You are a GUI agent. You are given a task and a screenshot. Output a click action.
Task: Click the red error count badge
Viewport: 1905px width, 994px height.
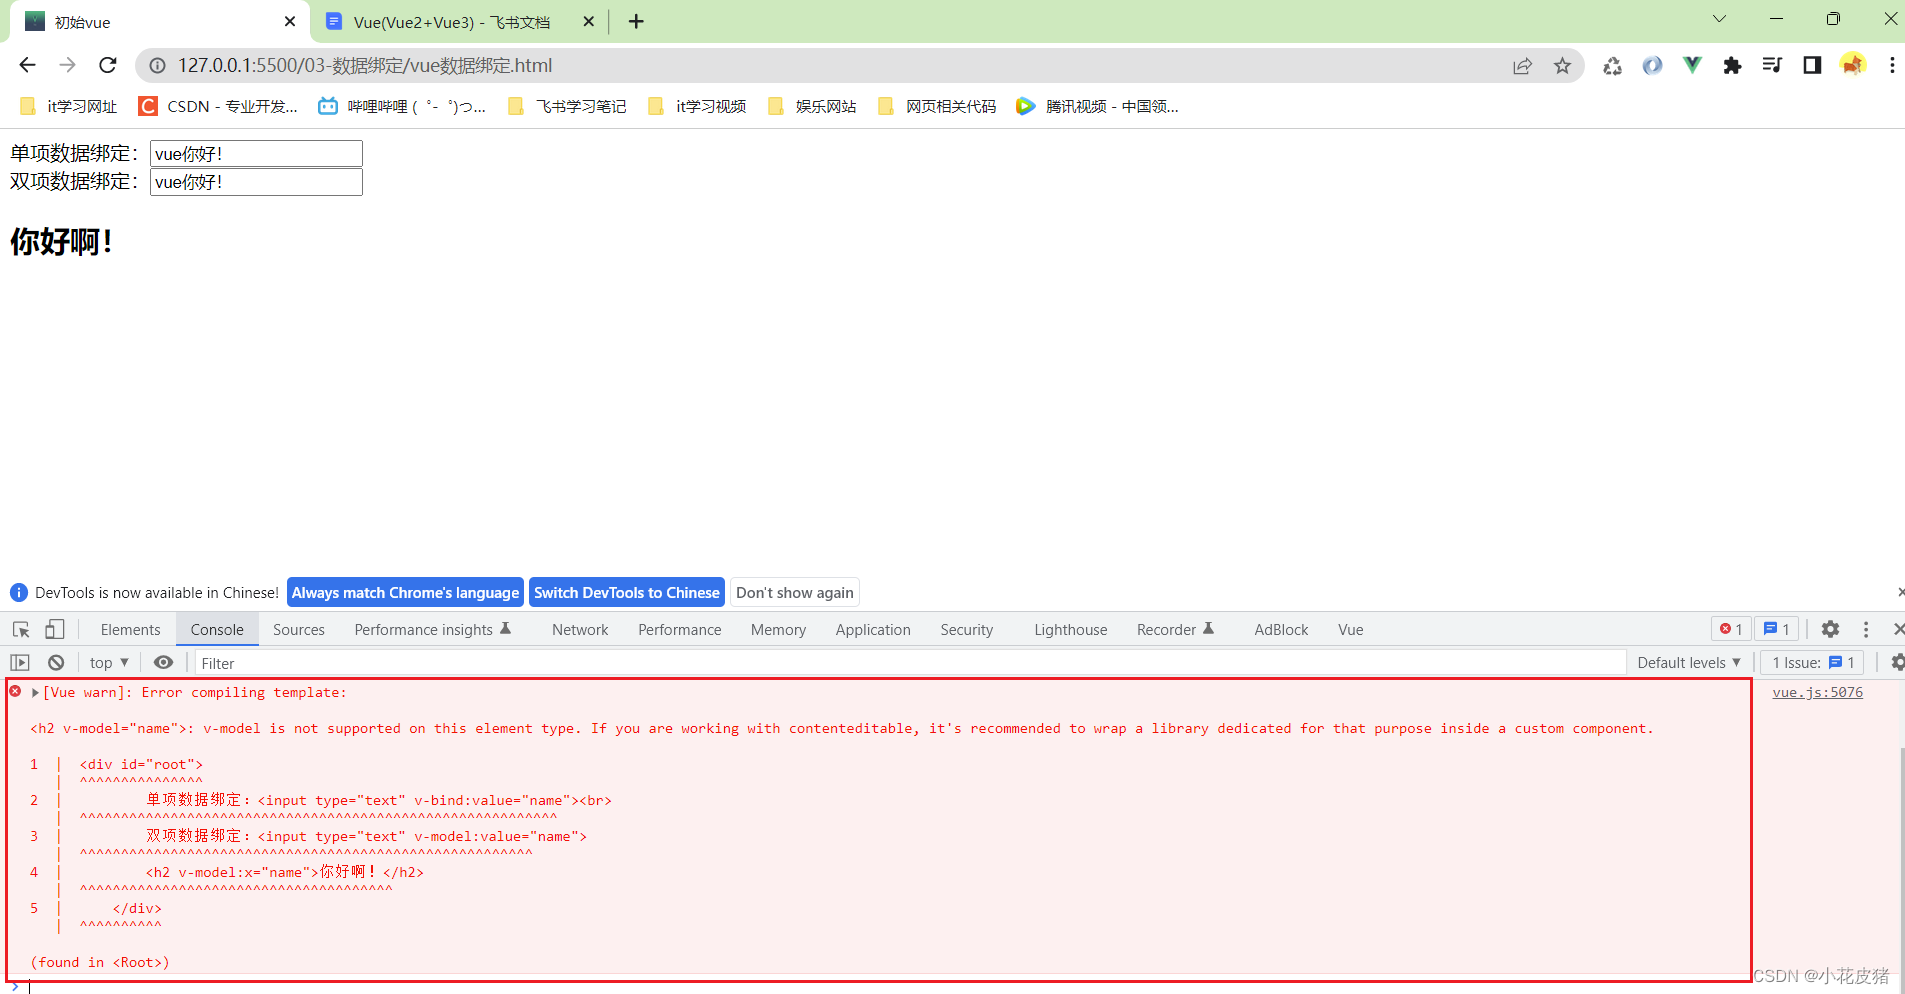(x=1731, y=629)
